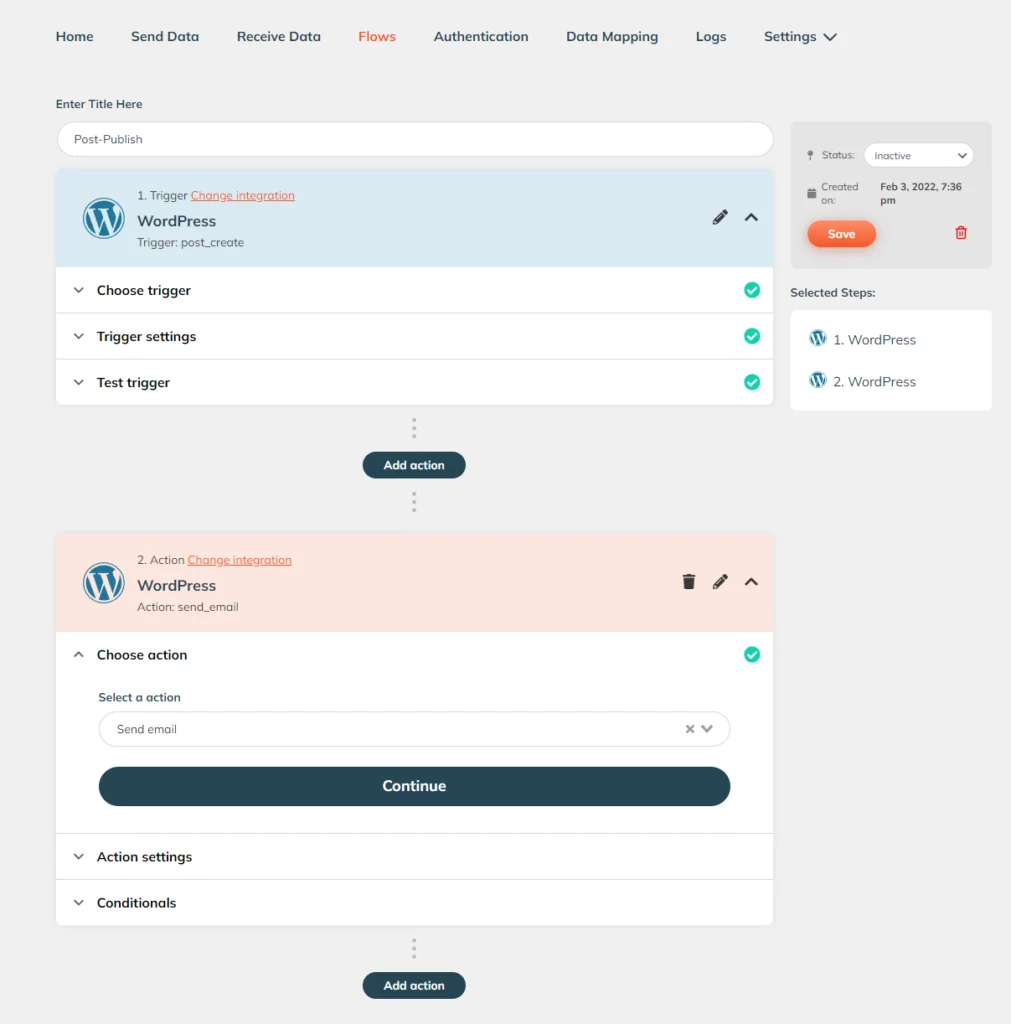Open the Settings menu

(x=800, y=37)
